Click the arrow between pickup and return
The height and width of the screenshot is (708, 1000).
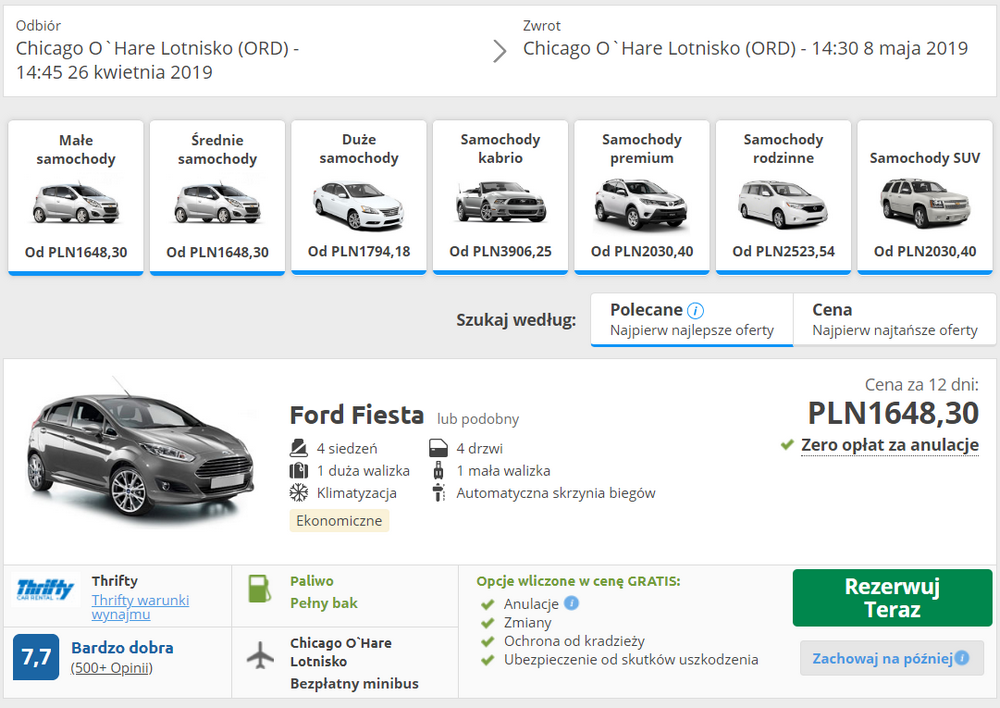click(500, 51)
